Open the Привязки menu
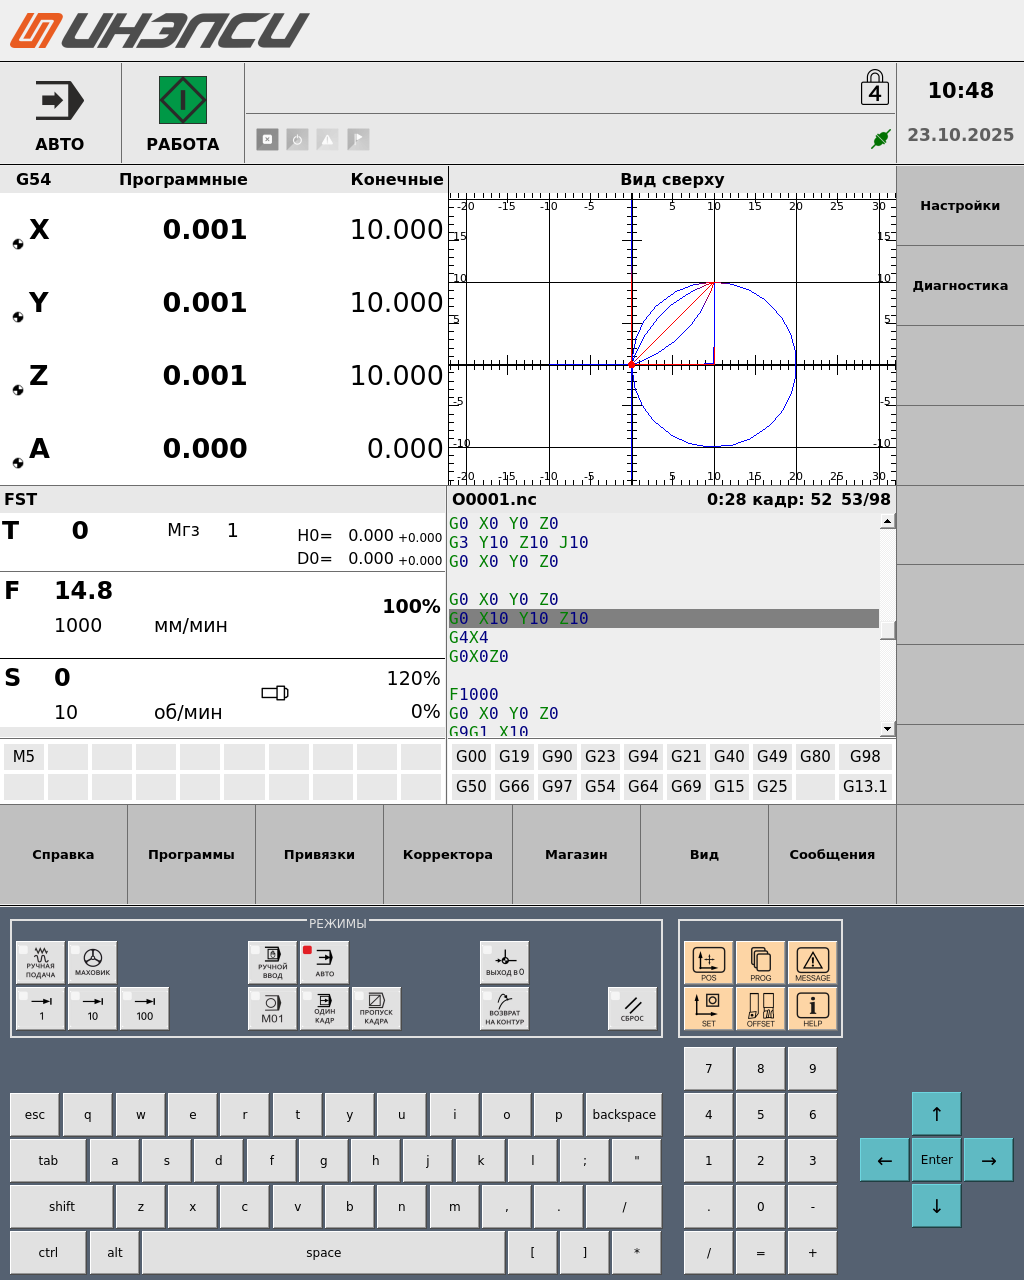 [319, 855]
